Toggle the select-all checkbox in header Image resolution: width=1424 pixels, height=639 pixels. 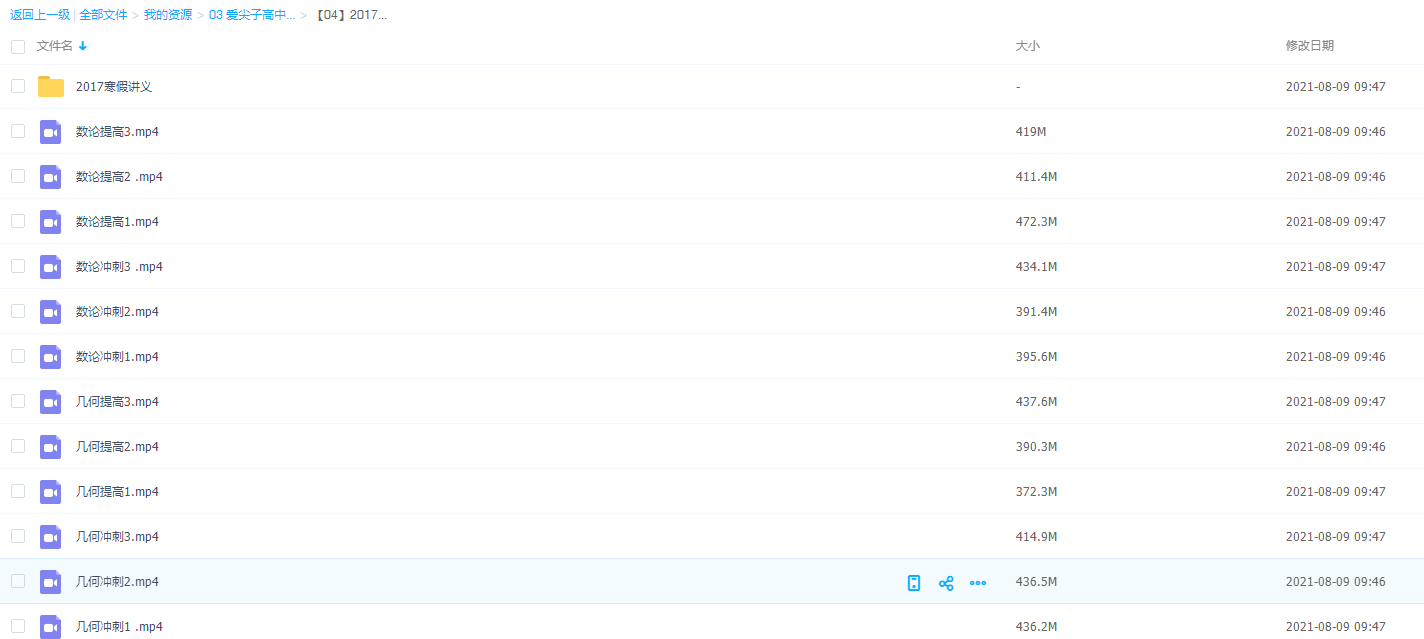(18, 46)
